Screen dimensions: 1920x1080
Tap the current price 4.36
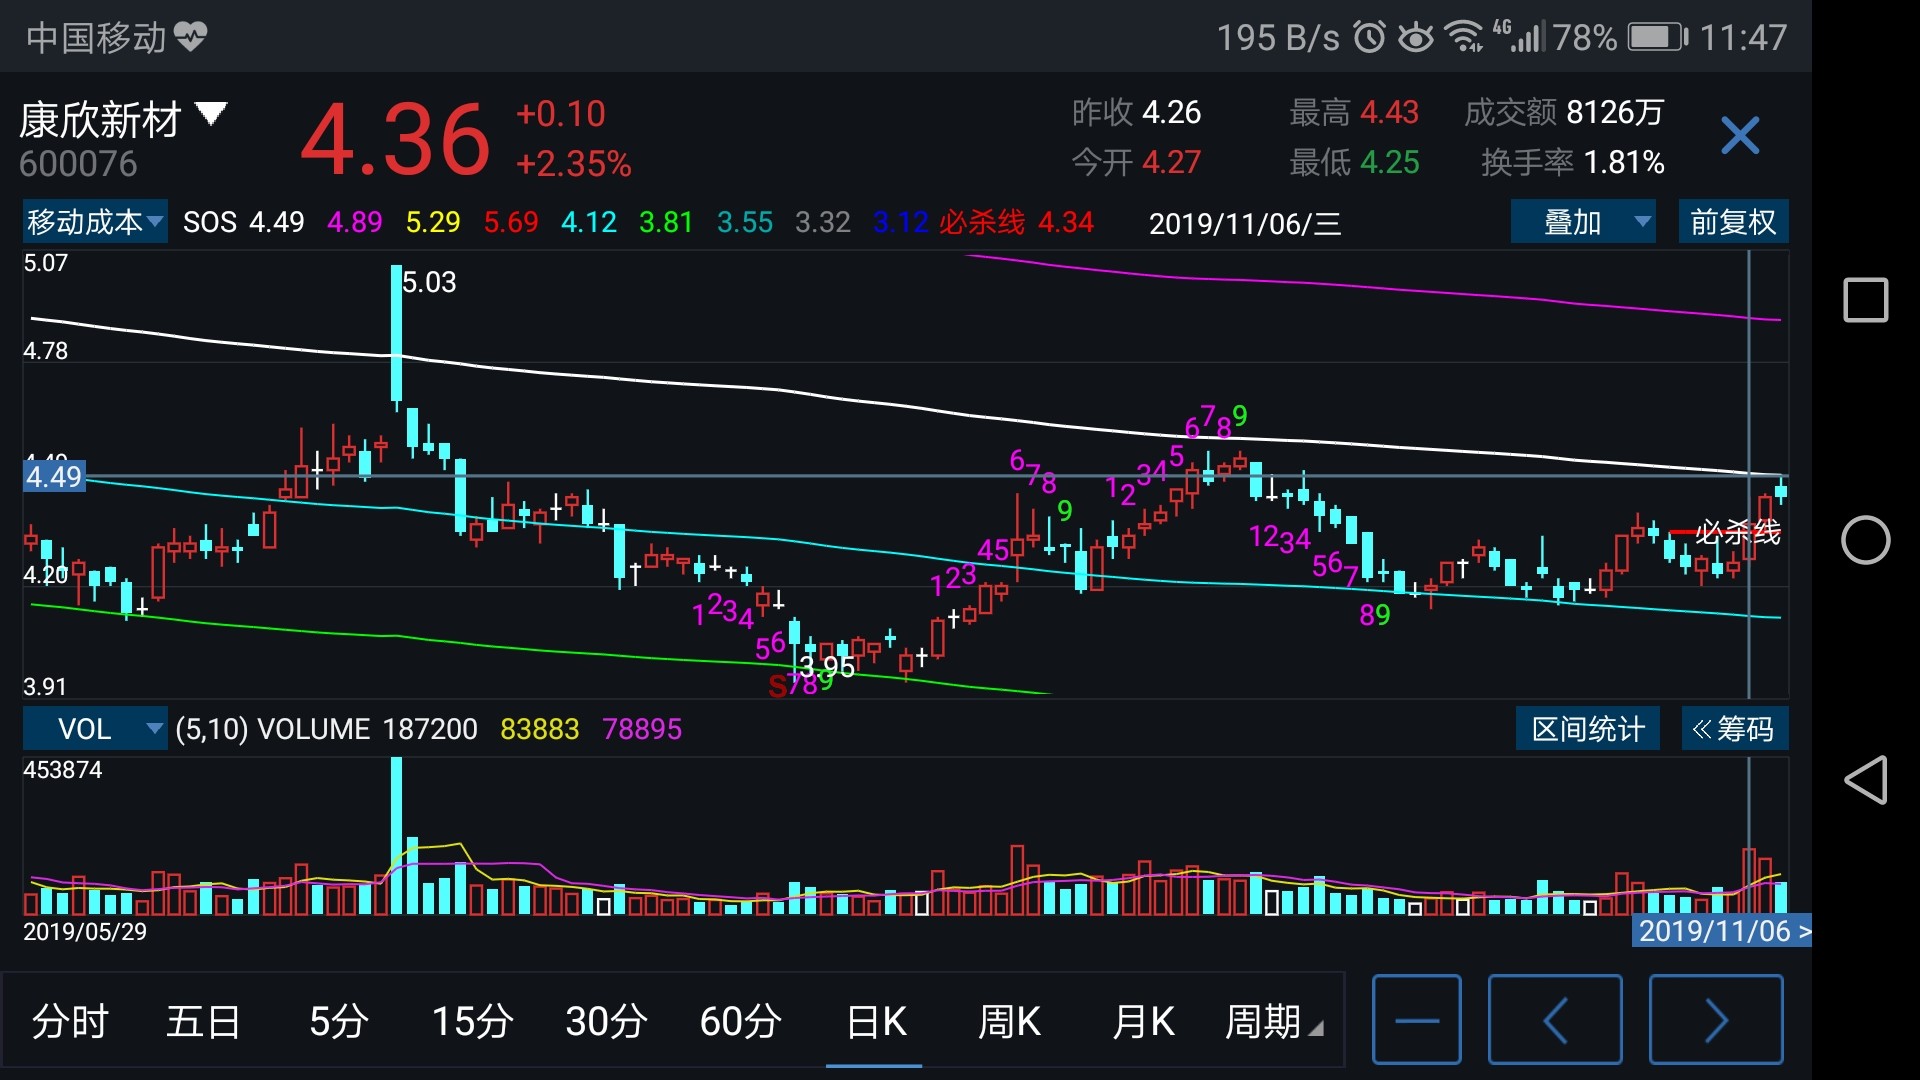396,139
